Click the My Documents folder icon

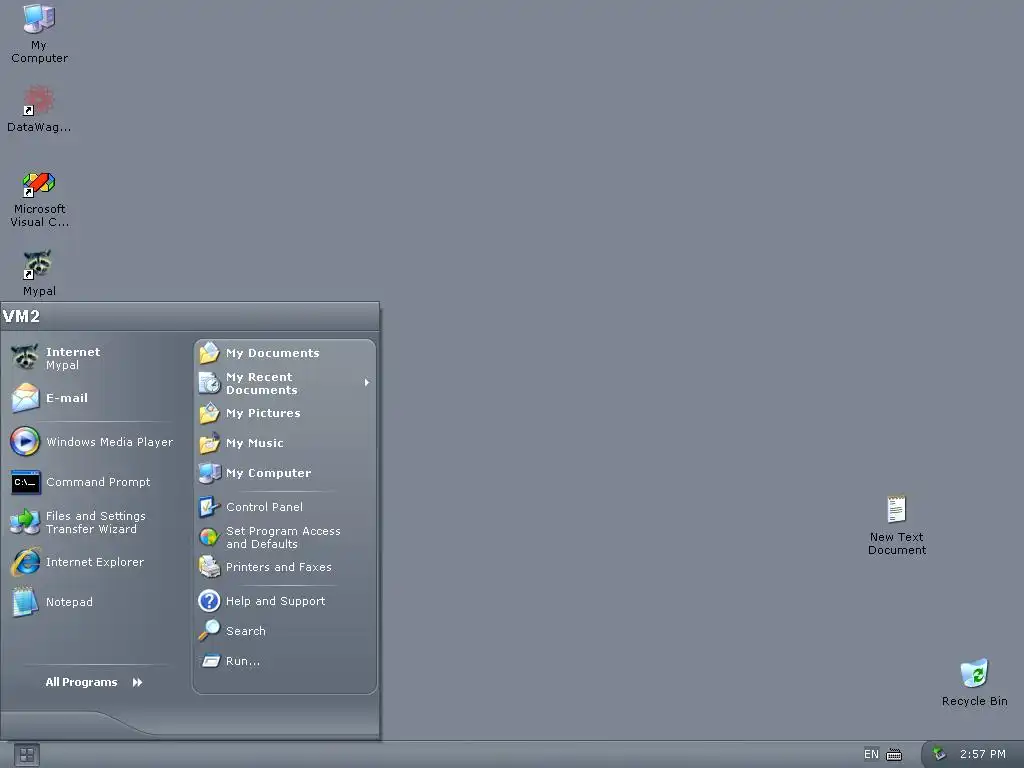(209, 353)
